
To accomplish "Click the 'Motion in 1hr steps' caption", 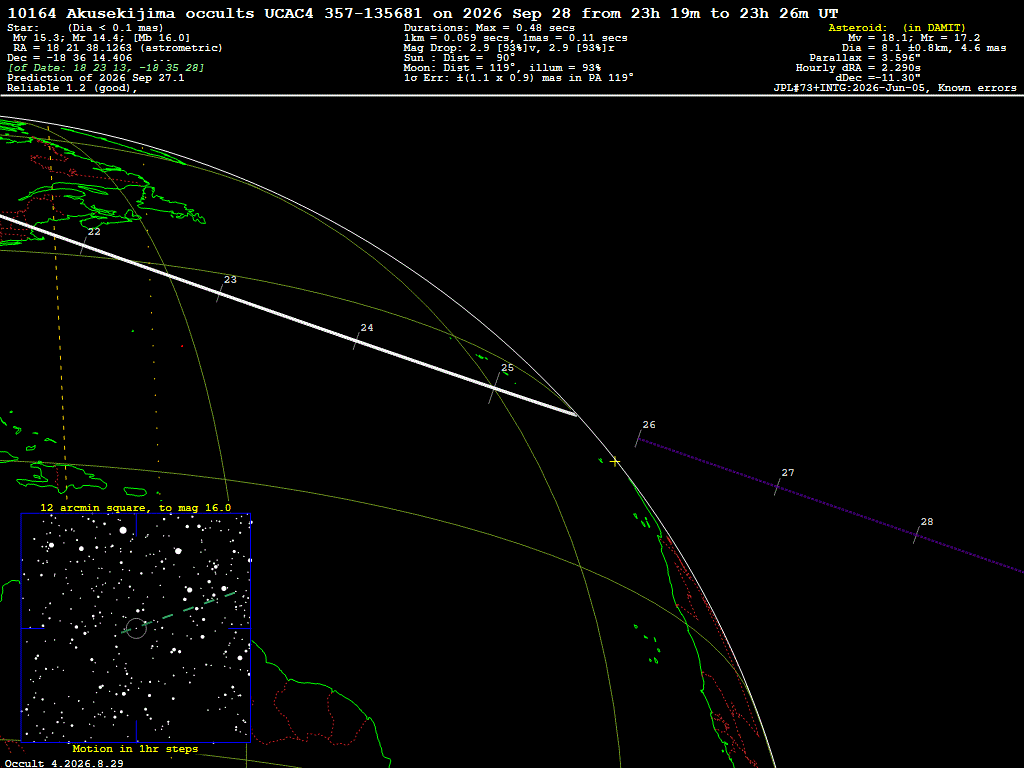I will pyautogui.click(x=135, y=748).
